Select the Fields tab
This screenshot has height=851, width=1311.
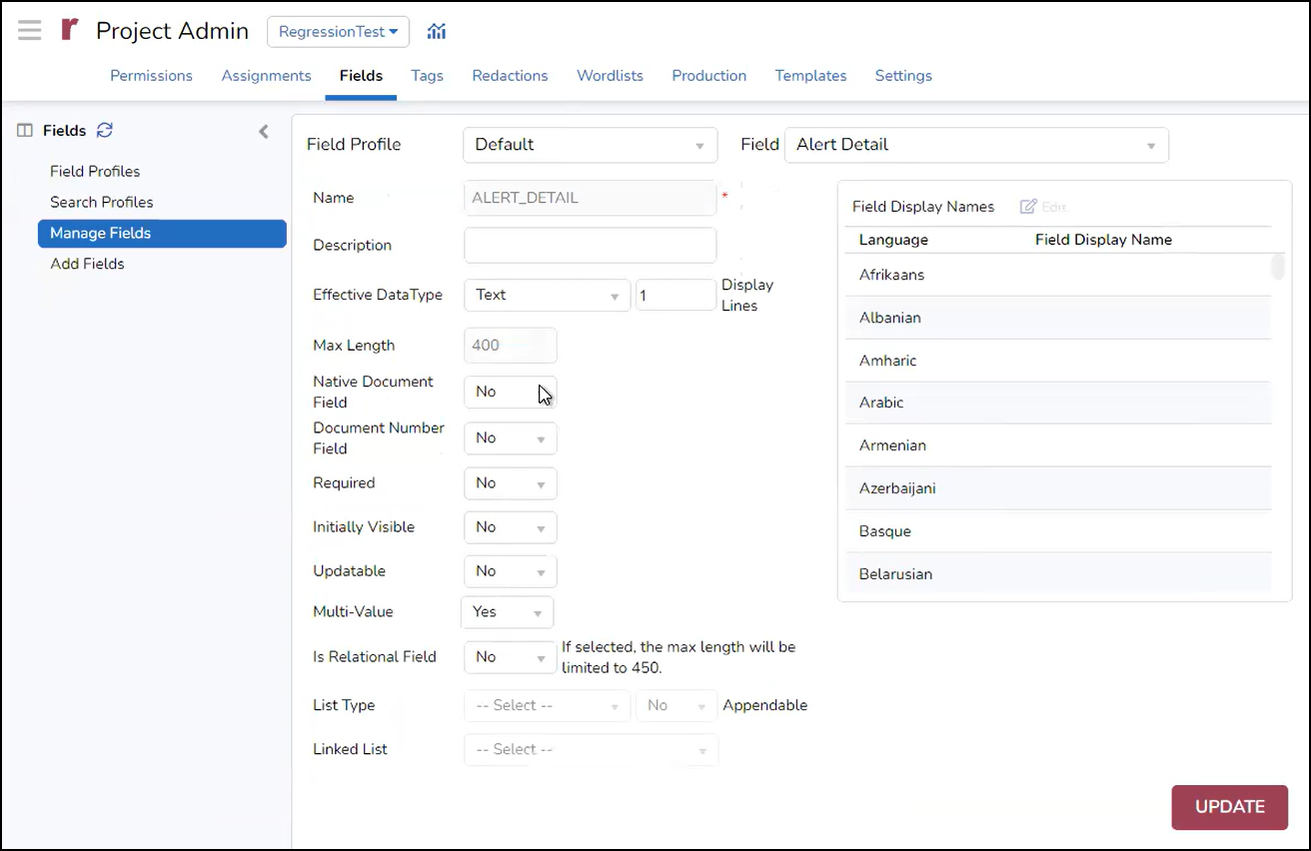pyautogui.click(x=361, y=76)
